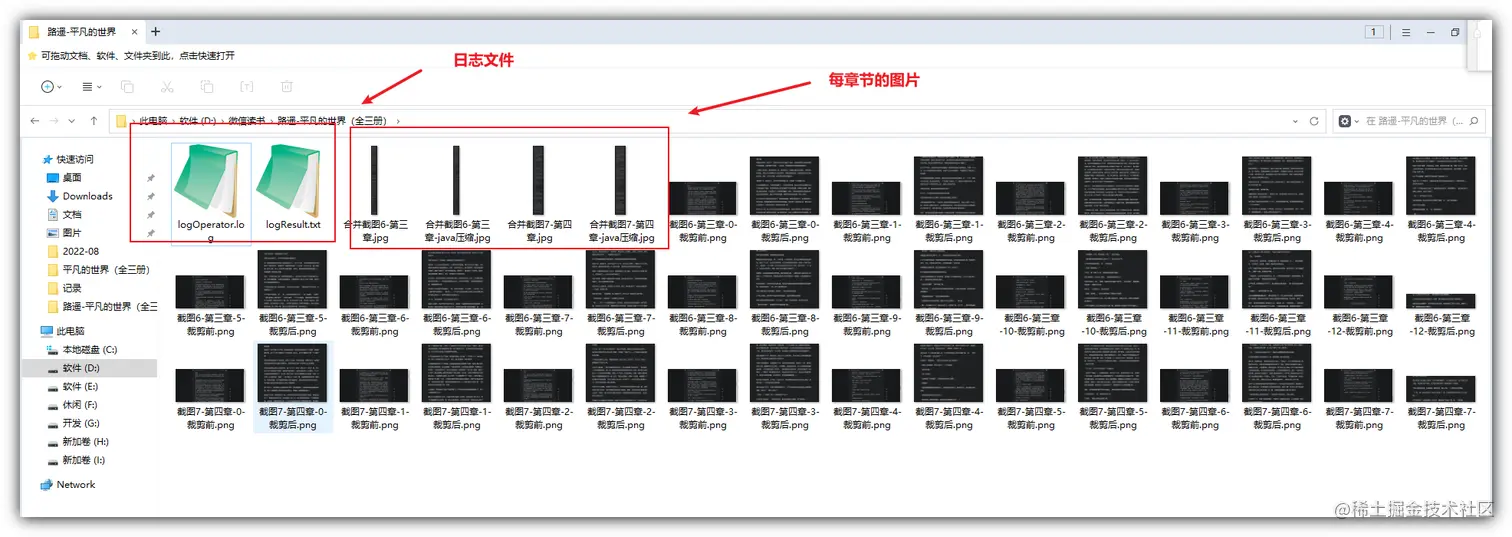Viewport: 1512px width, 537px height.
Task: Open the 2022-08 folder in sidebar
Action: tap(73, 251)
